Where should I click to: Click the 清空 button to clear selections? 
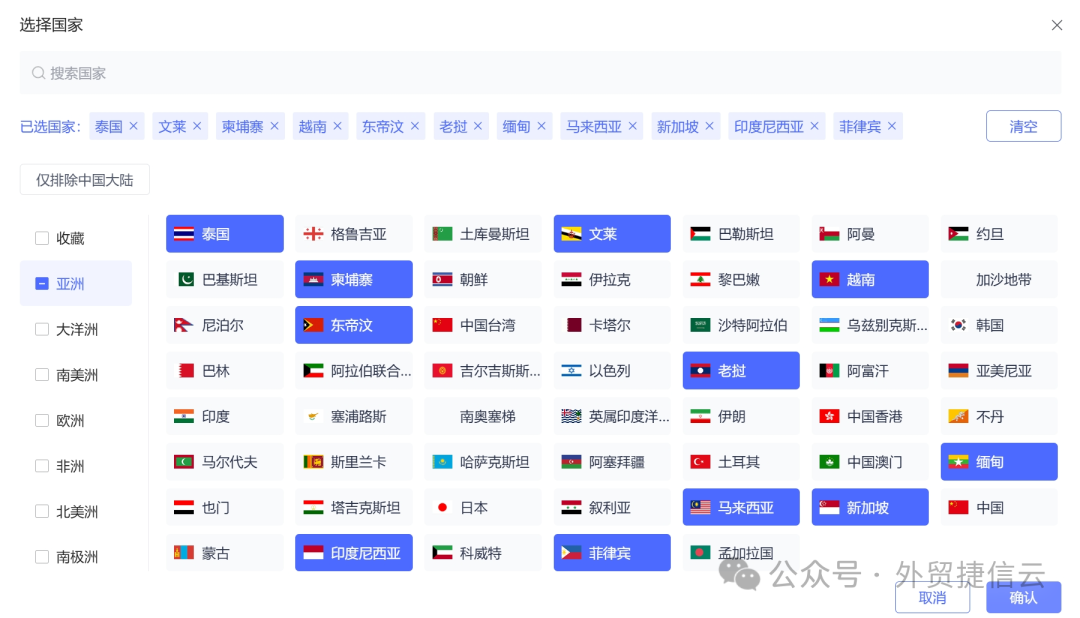[1023, 125]
